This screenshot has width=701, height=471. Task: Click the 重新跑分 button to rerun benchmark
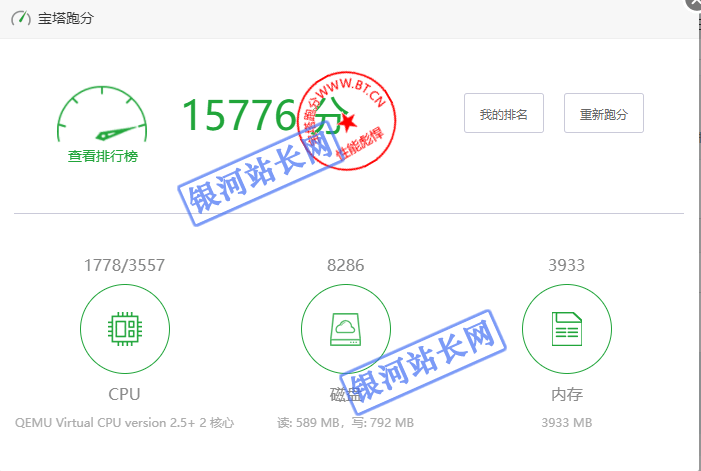[x=604, y=113]
